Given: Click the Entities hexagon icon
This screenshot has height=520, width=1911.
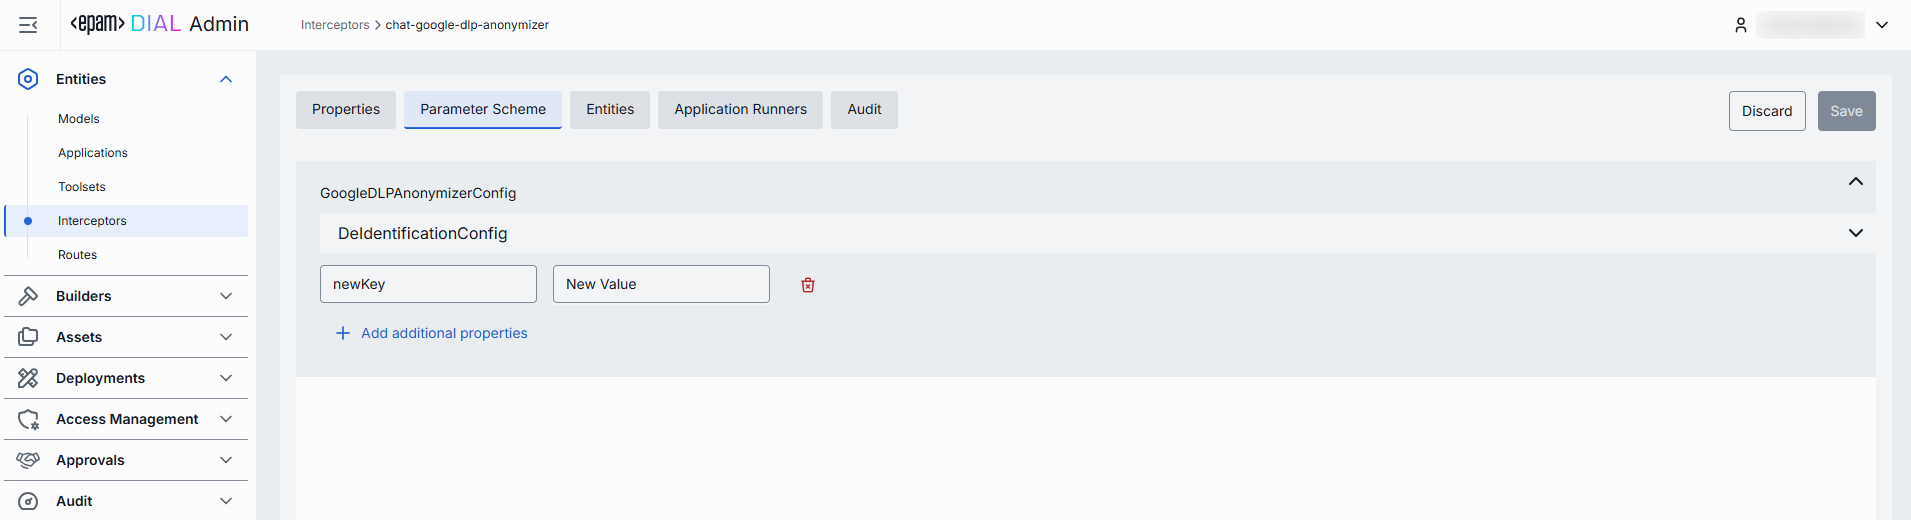Looking at the screenshot, I should (x=28, y=79).
